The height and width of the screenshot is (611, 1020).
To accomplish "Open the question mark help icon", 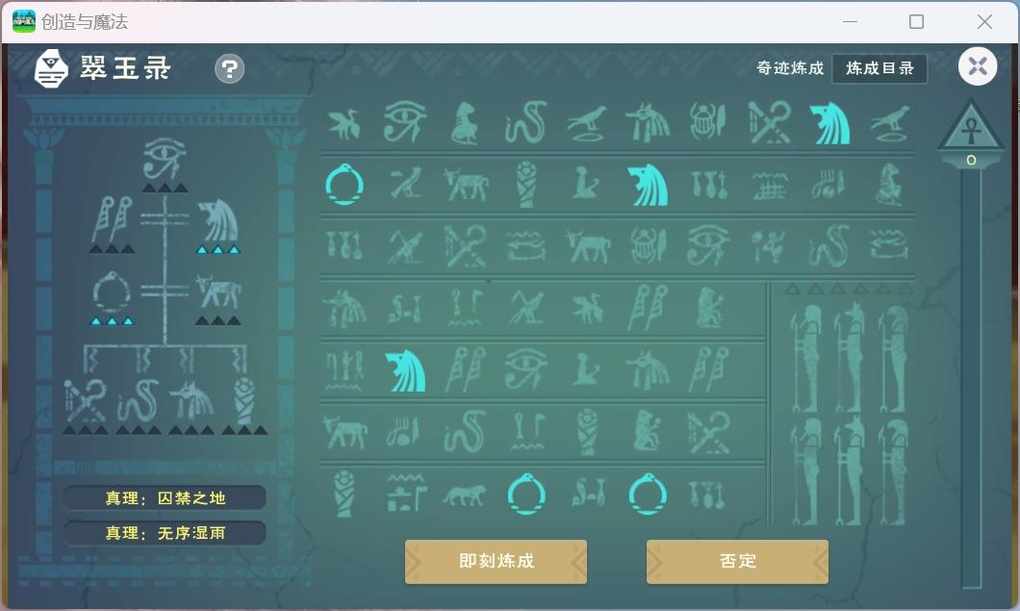I will 230,68.
